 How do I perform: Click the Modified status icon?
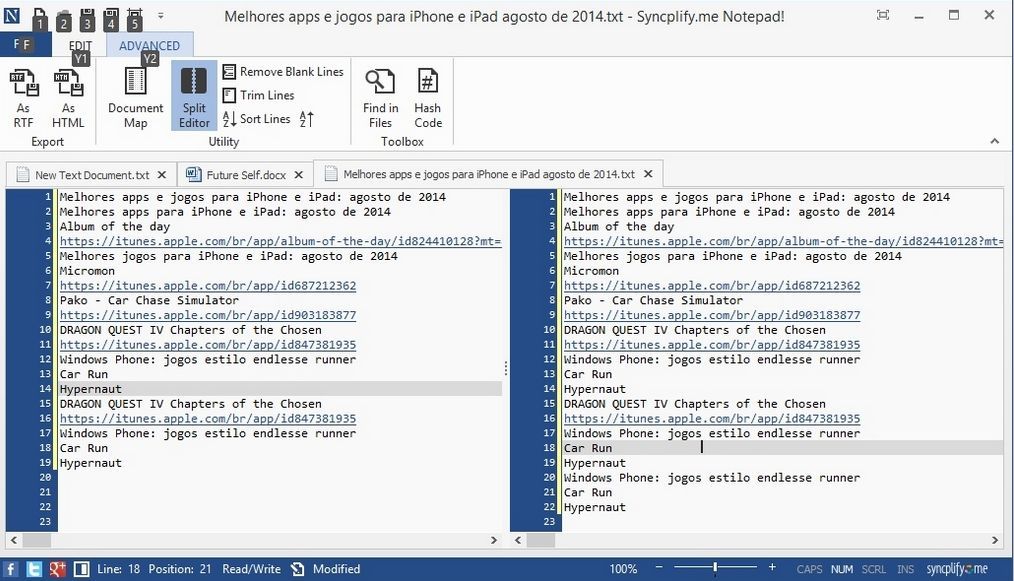point(297,569)
